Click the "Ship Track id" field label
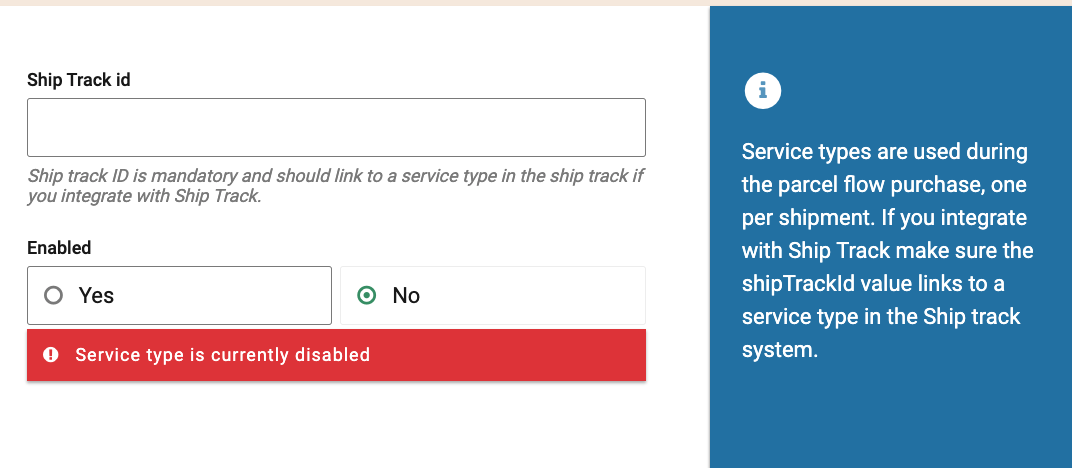This screenshot has height=468, width=1072. coord(79,80)
